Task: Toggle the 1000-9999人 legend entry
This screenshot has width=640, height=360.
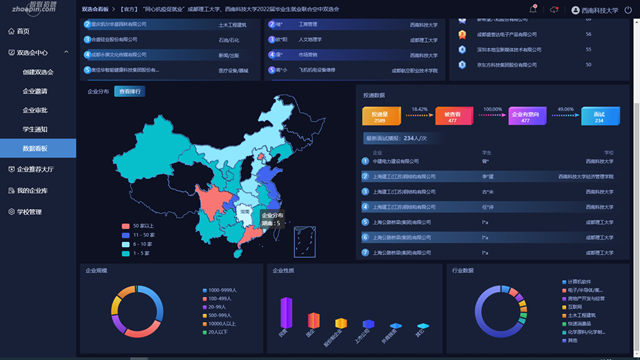Action: pos(219,290)
